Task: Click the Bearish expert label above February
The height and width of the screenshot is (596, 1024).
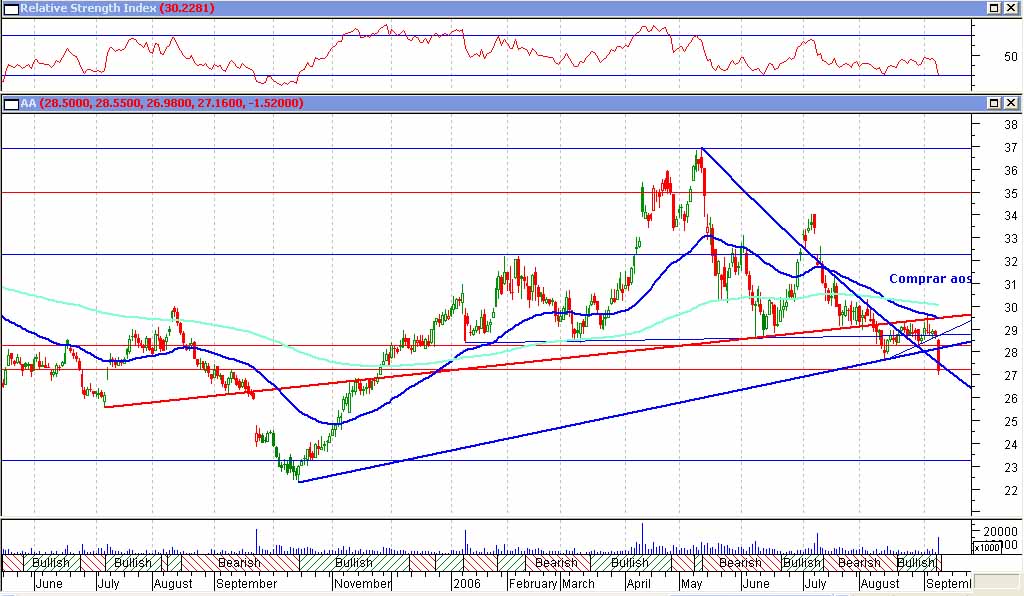Action: [x=556, y=563]
